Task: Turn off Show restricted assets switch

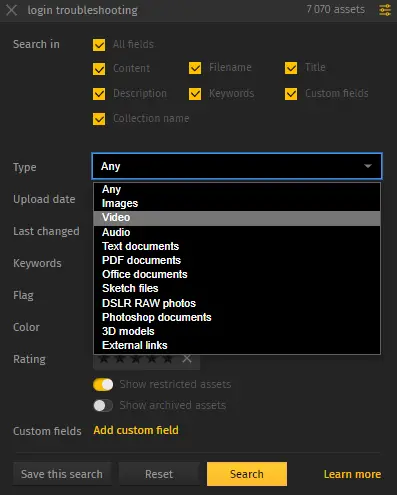Action: [103, 385]
